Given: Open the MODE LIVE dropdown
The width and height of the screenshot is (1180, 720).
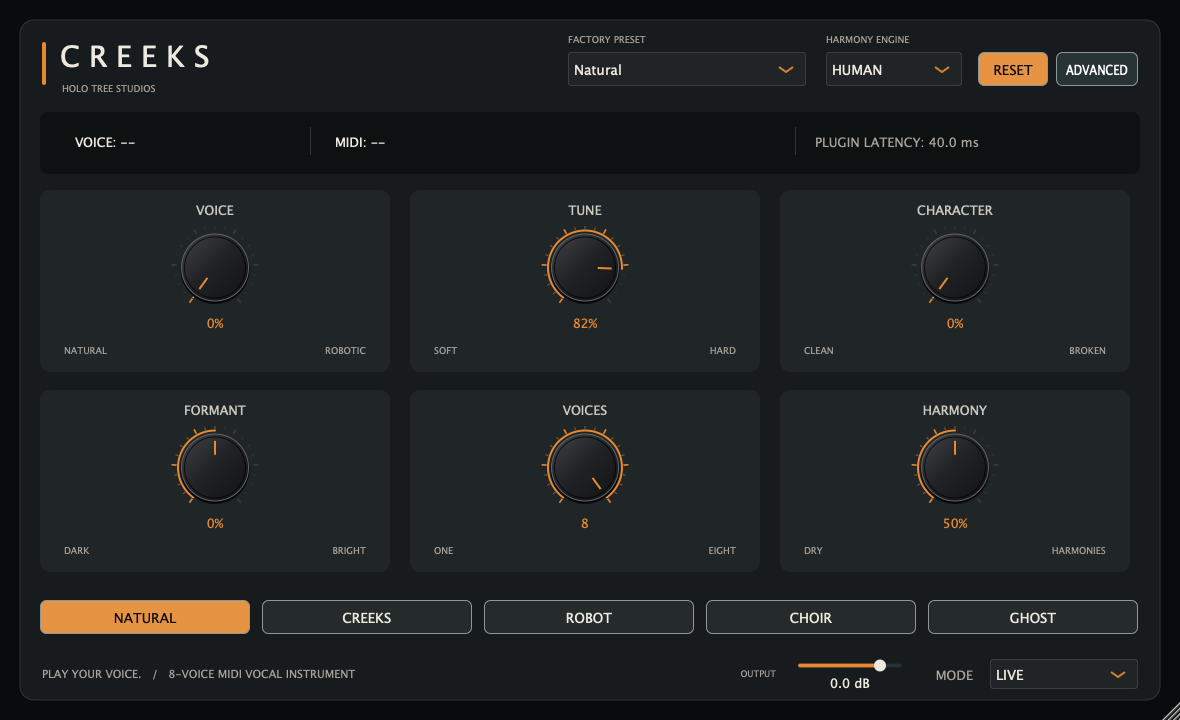Looking at the screenshot, I should (x=1063, y=674).
